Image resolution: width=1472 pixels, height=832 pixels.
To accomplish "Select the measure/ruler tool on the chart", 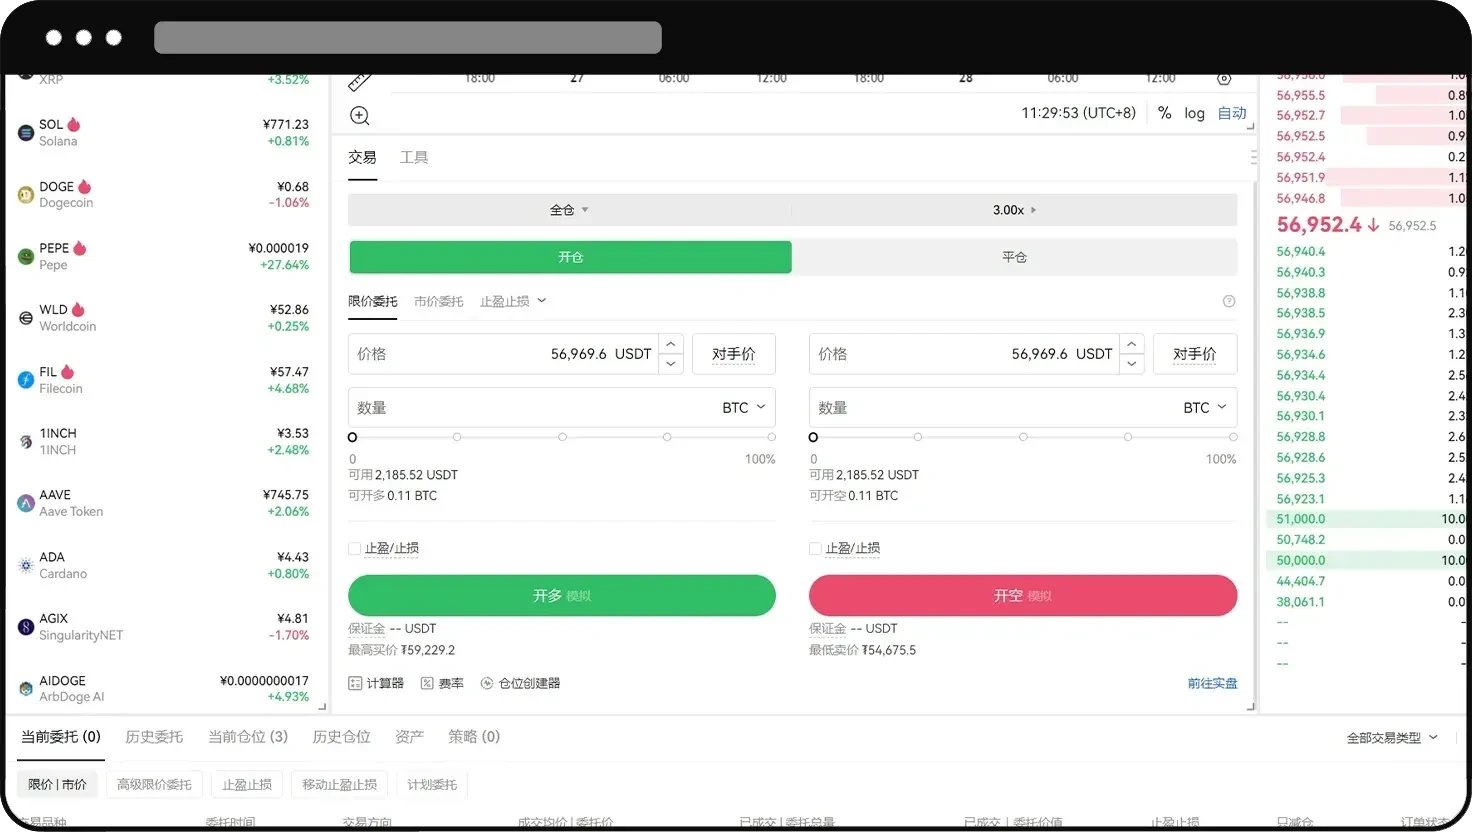I will [x=359, y=78].
